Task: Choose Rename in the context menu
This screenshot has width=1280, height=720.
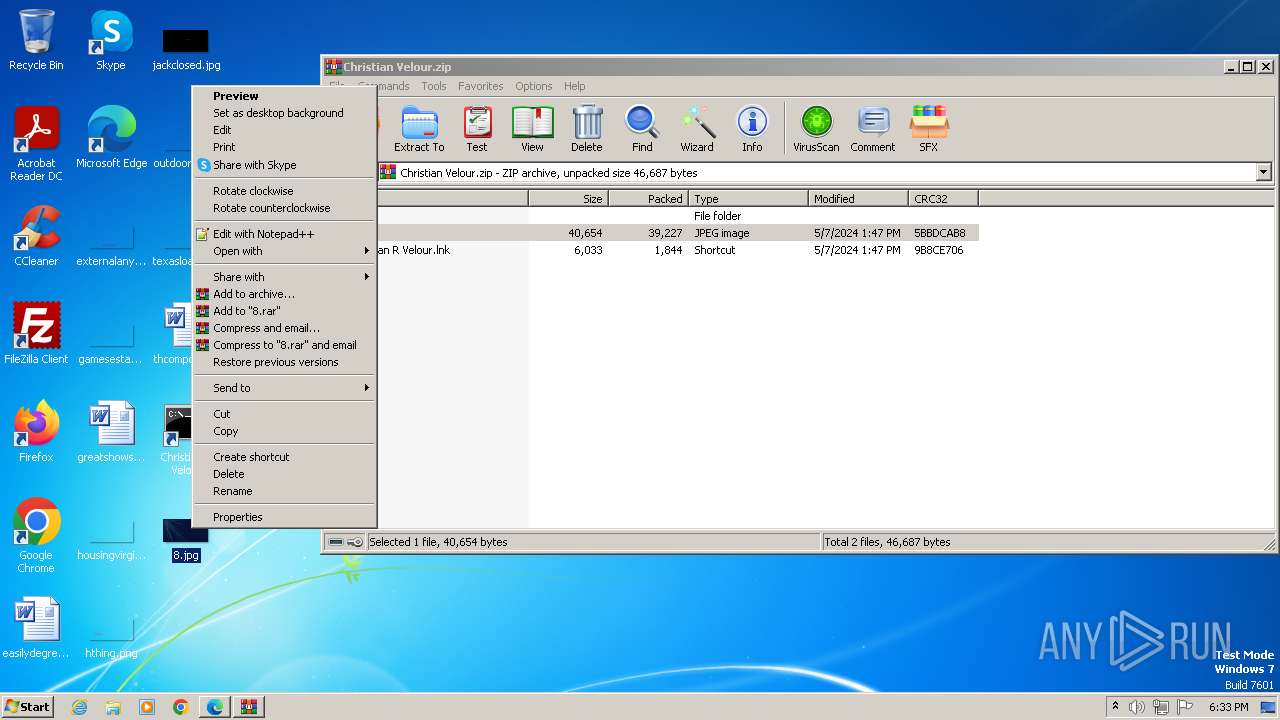Action: 284,491
